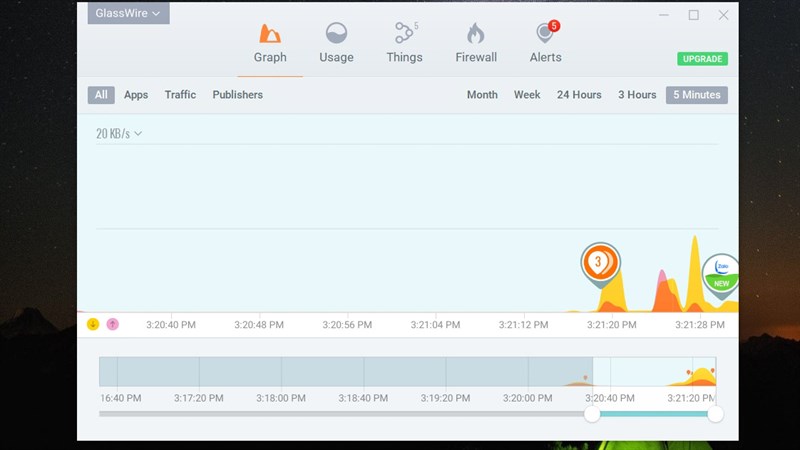Maximize the GlassWire window
800x450 pixels.
pos(693,15)
